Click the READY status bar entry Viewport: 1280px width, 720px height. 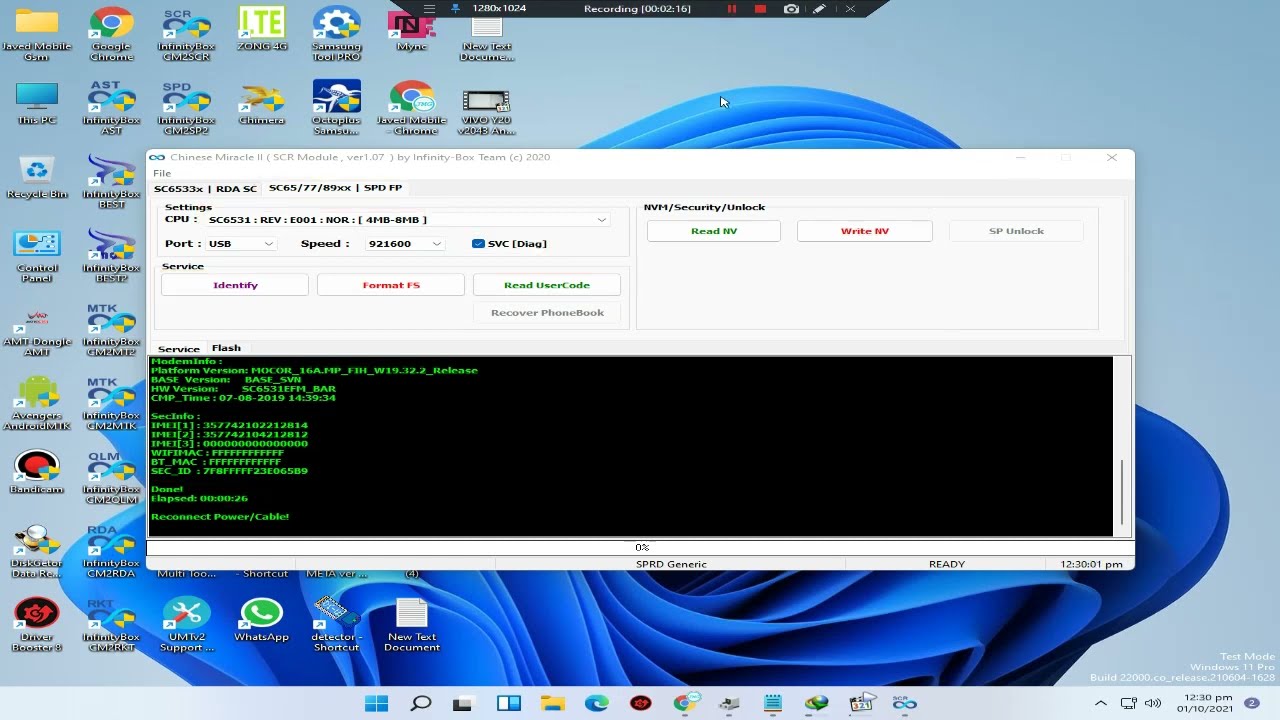[x=946, y=564]
